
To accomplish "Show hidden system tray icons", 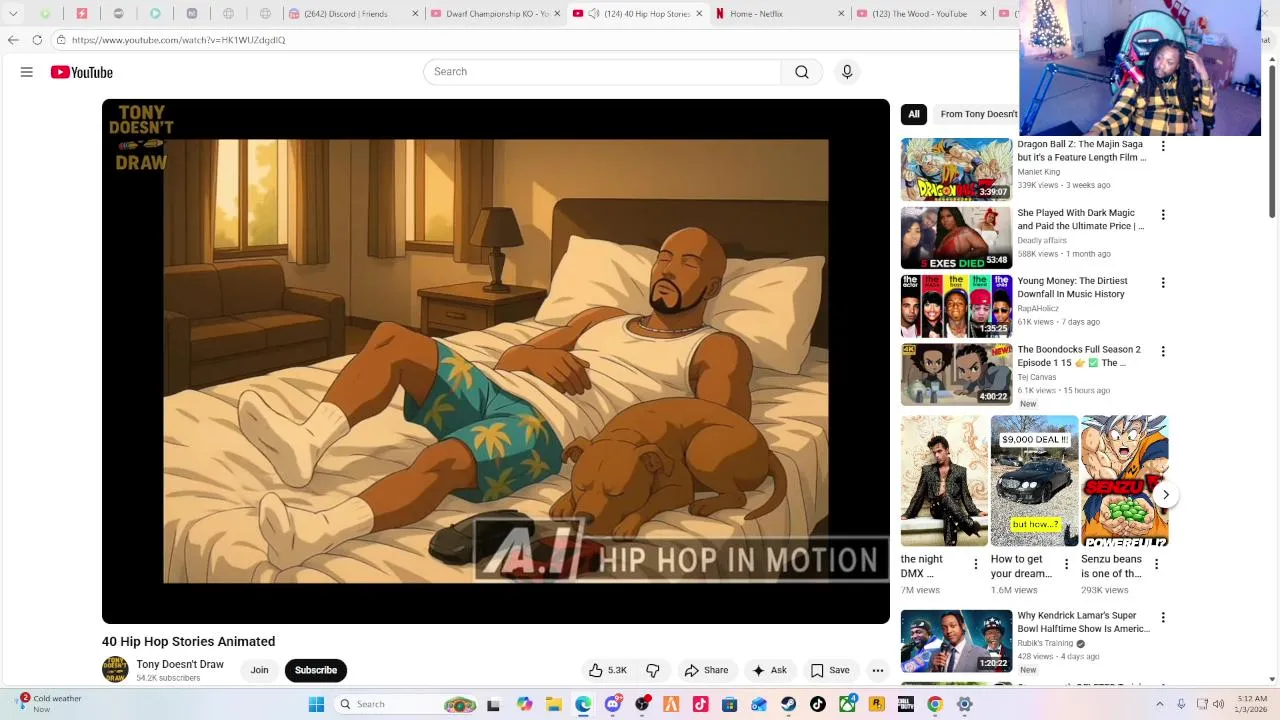I will (x=1160, y=704).
